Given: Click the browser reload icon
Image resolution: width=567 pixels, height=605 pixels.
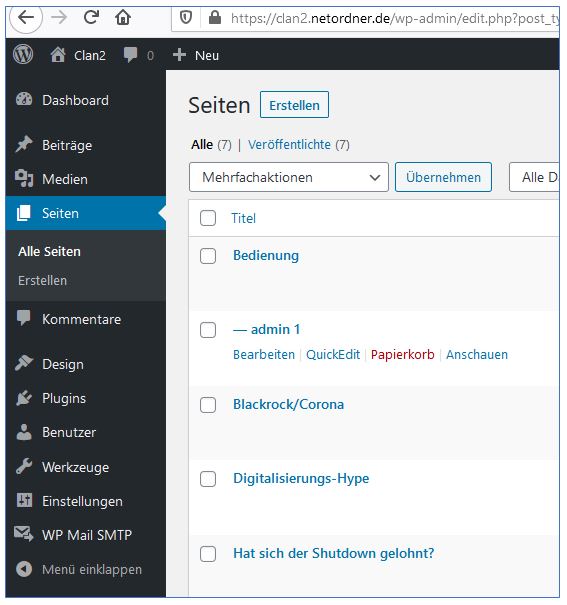Looking at the screenshot, I should click(91, 17).
